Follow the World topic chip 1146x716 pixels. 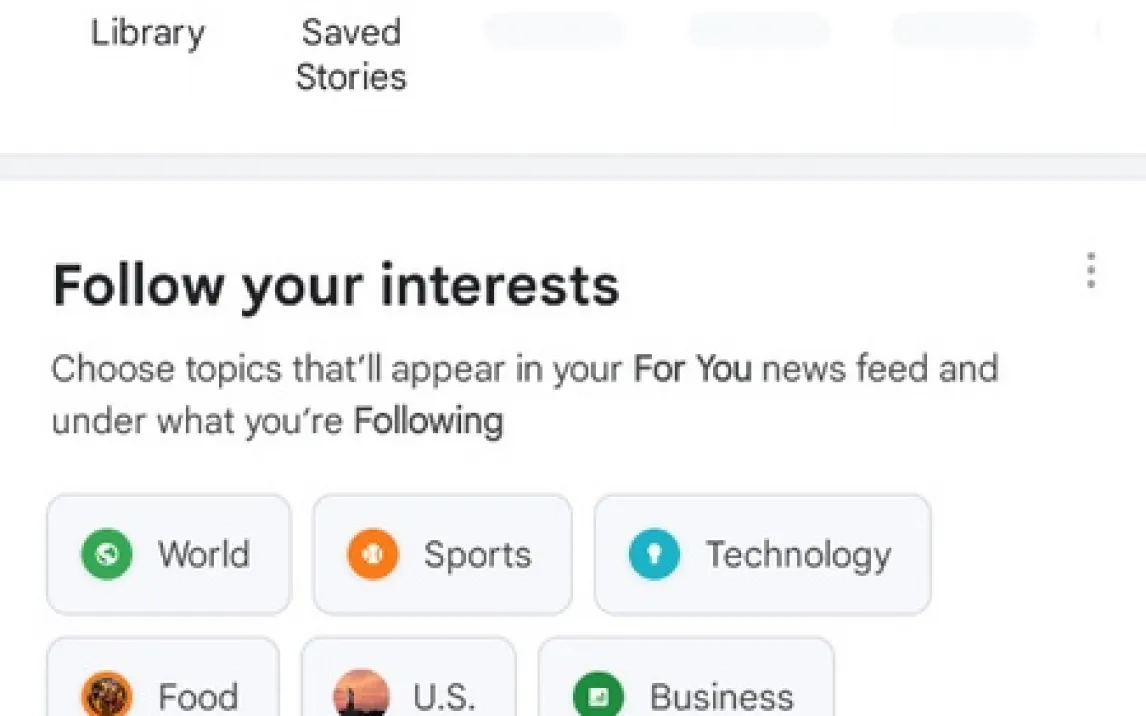(x=168, y=554)
